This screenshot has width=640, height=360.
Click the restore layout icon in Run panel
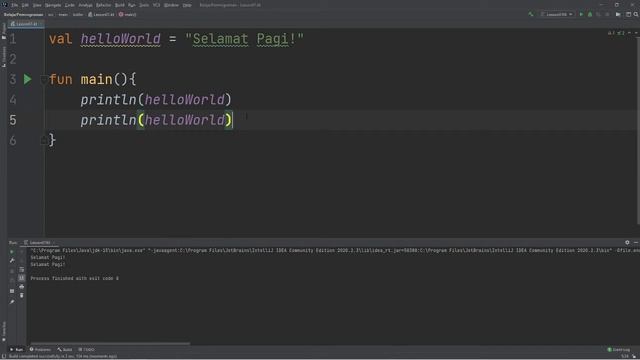point(12,291)
